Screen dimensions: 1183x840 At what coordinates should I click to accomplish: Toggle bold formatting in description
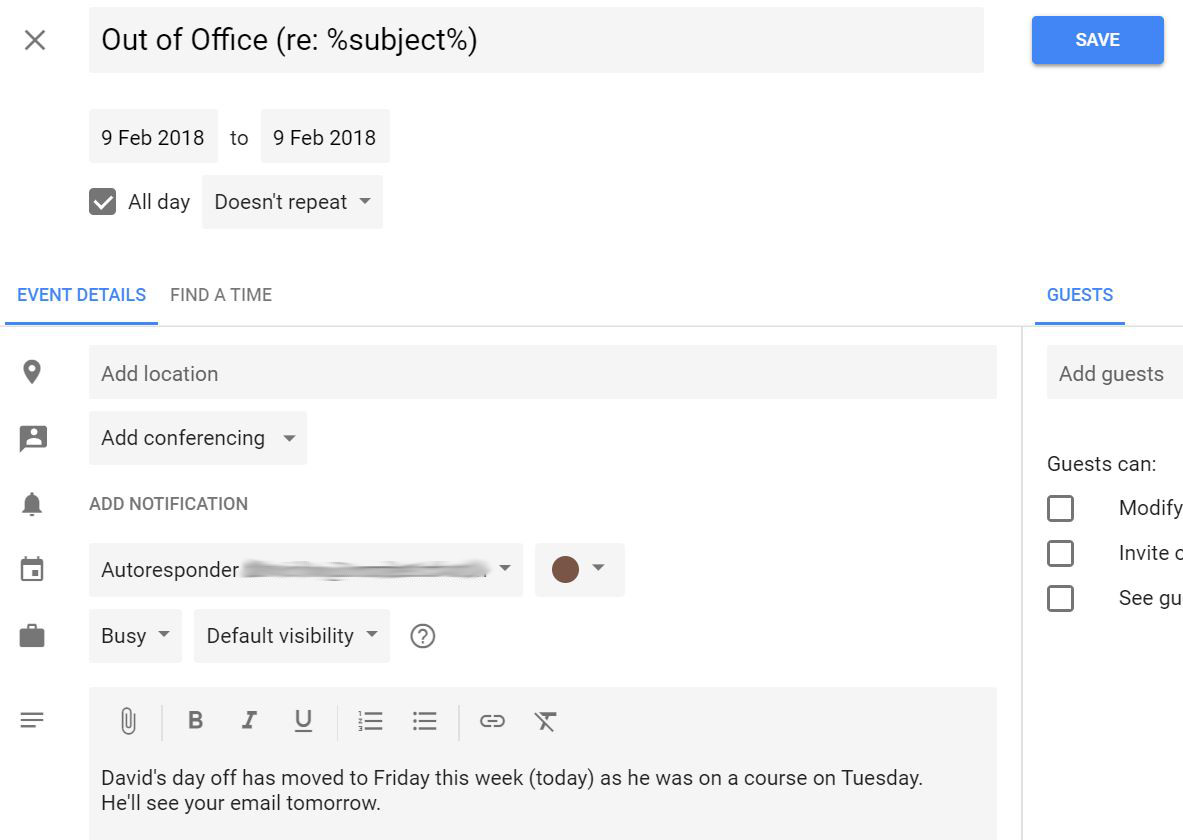[x=195, y=721]
